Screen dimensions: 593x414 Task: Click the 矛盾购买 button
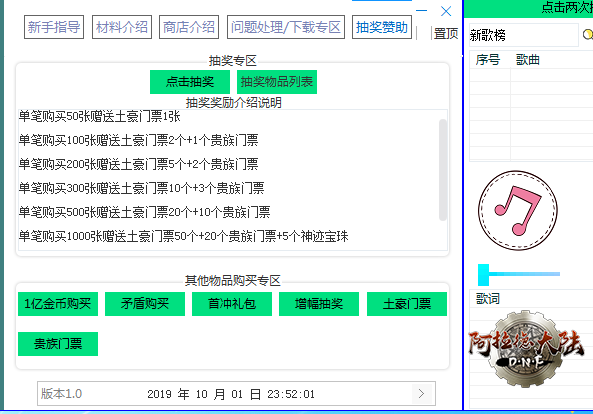(145, 304)
